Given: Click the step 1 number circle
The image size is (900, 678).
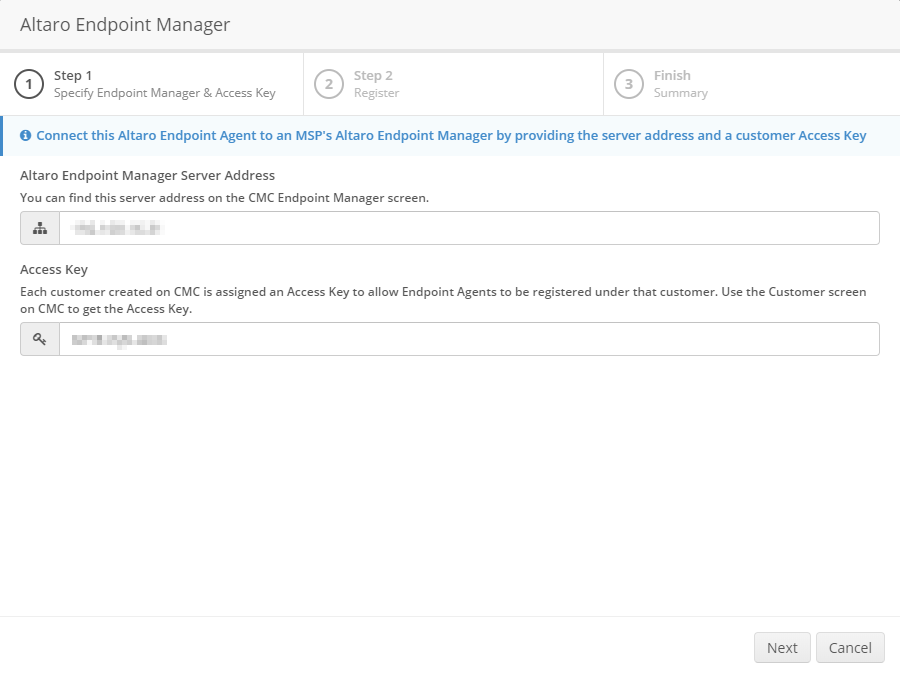Looking at the screenshot, I should click(x=29, y=84).
